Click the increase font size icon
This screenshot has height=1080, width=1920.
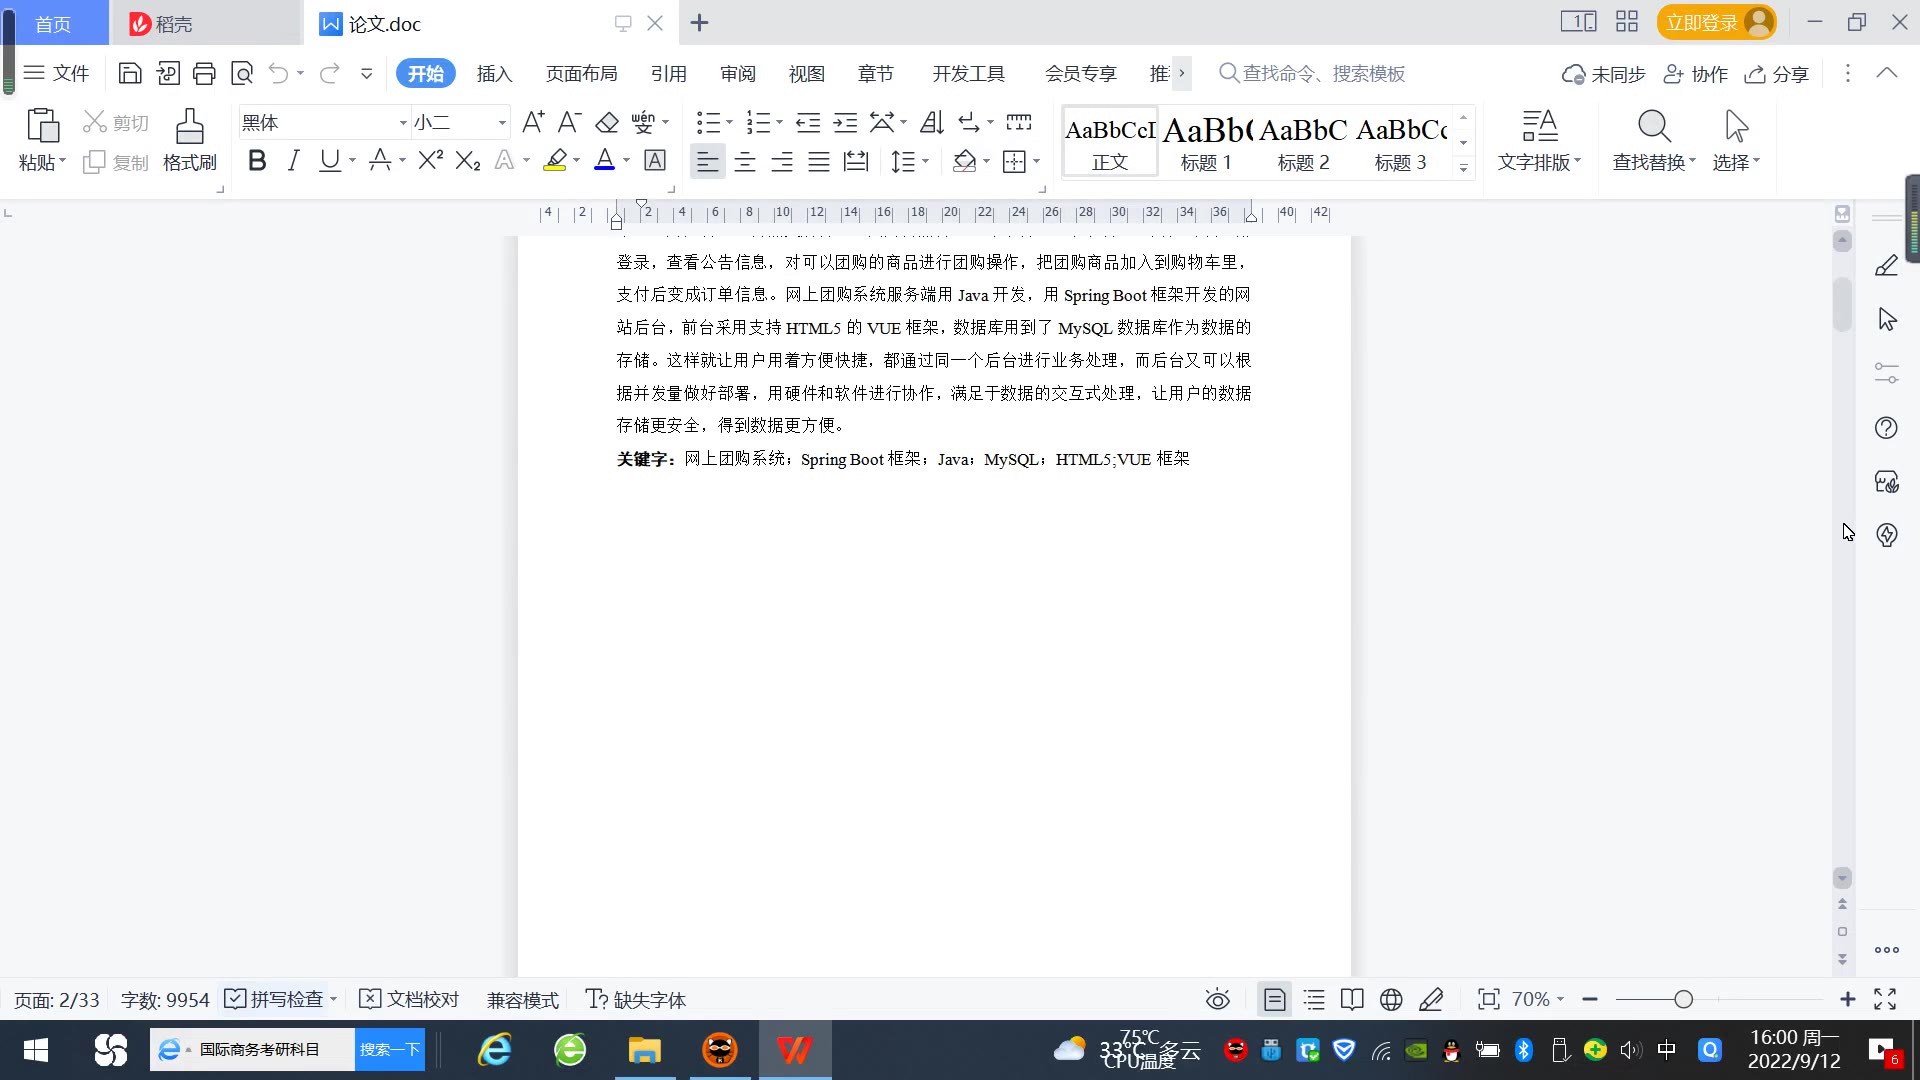(533, 123)
